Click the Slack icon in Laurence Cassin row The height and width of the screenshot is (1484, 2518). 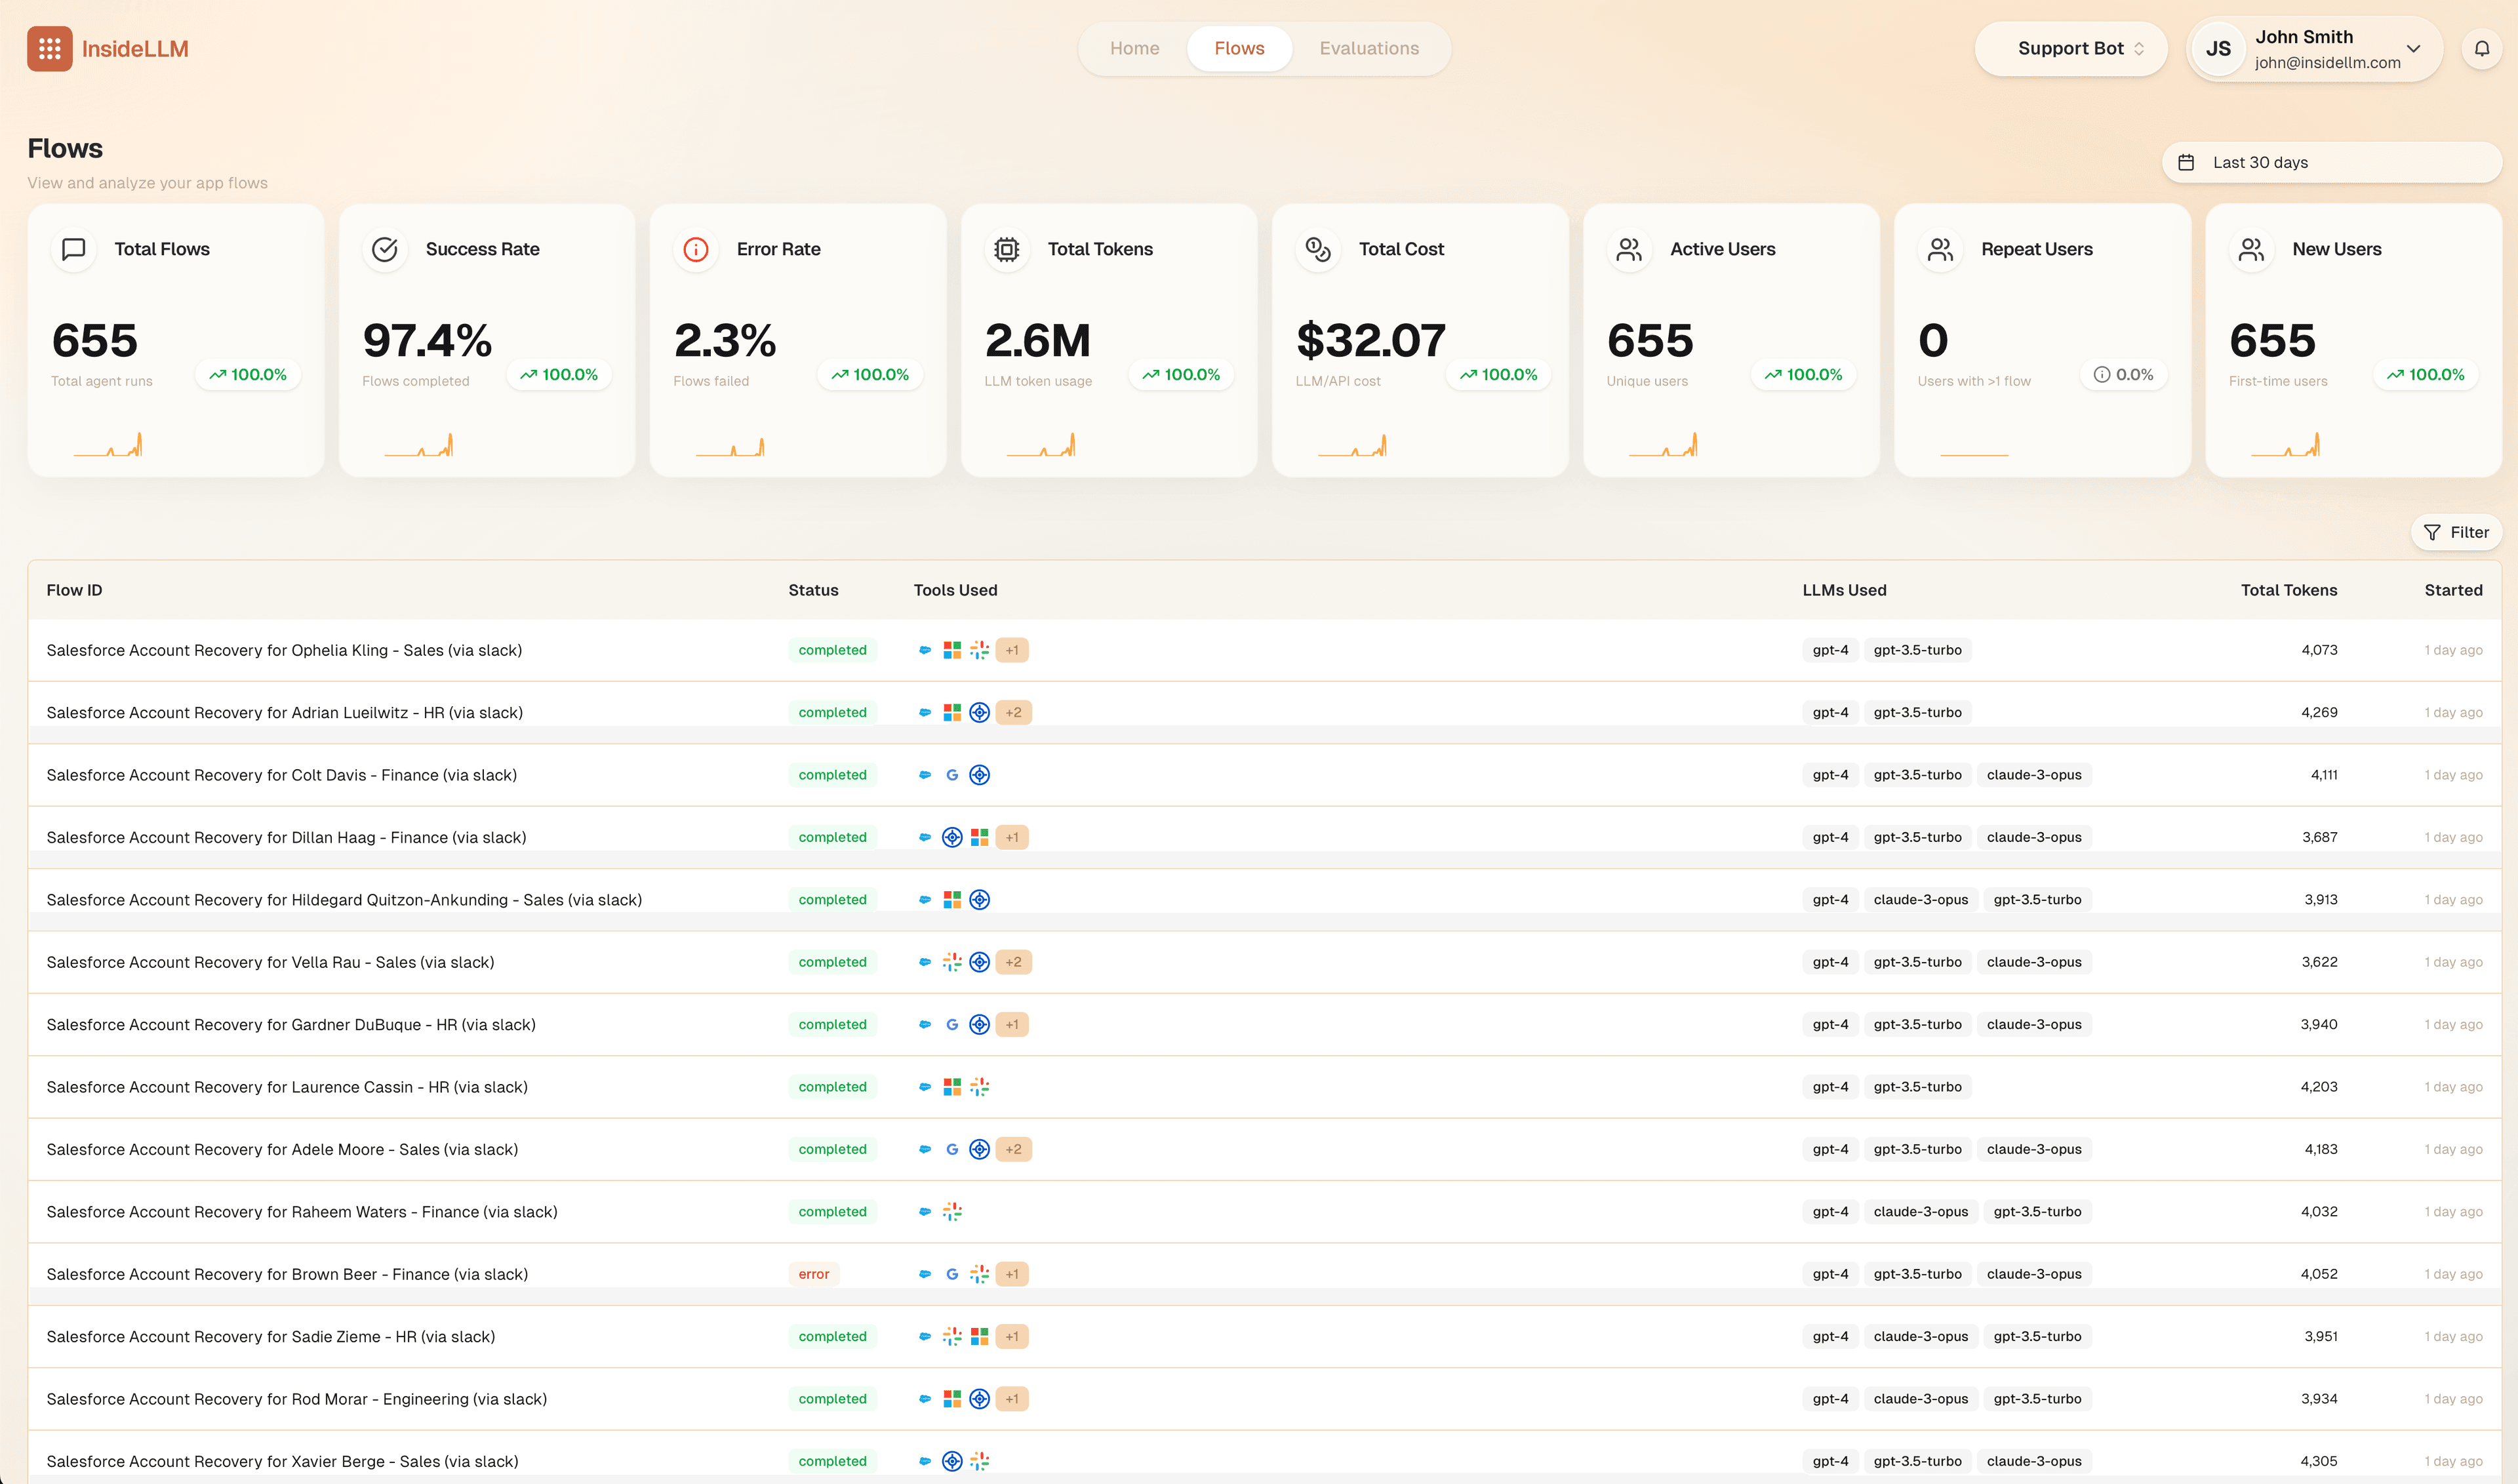(x=979, y=1086)
